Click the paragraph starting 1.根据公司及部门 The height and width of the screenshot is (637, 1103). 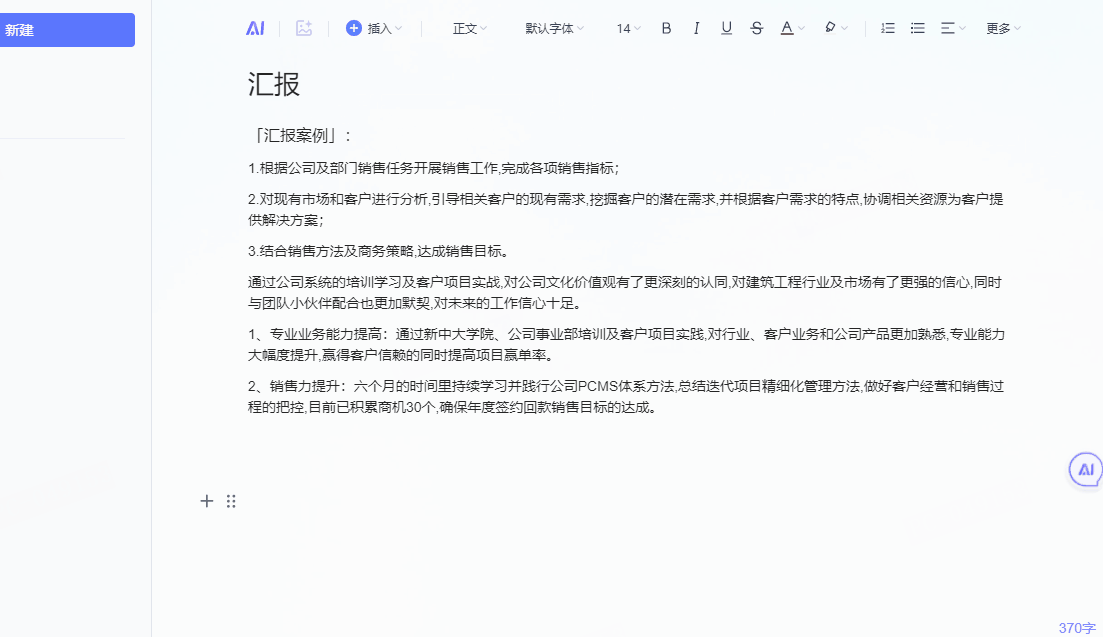(433, 168)
